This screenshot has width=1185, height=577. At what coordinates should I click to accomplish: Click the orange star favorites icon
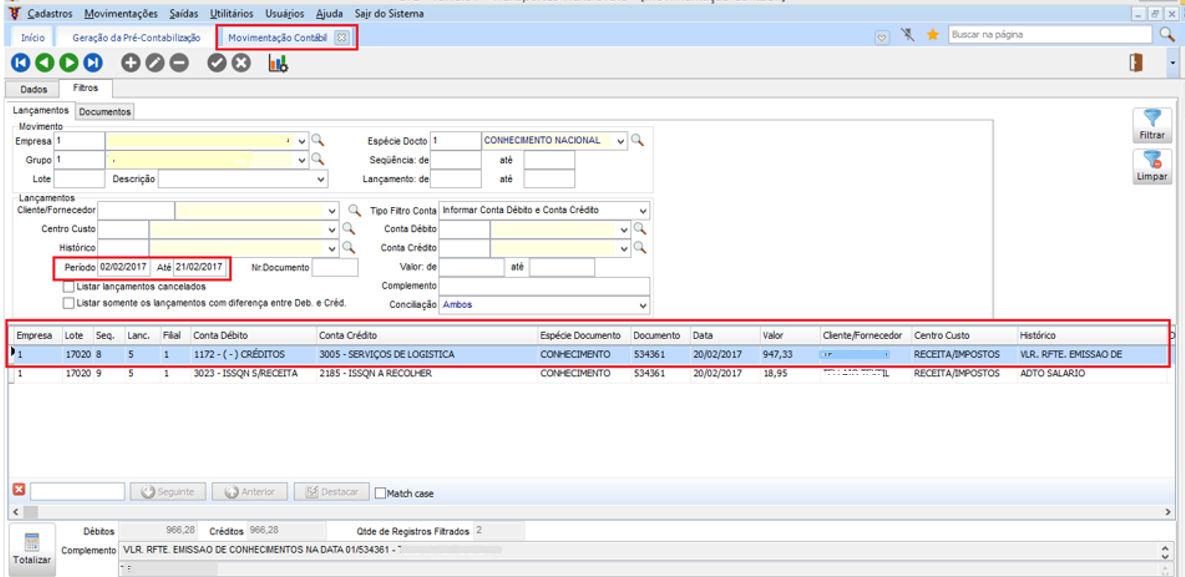(932, 35)
